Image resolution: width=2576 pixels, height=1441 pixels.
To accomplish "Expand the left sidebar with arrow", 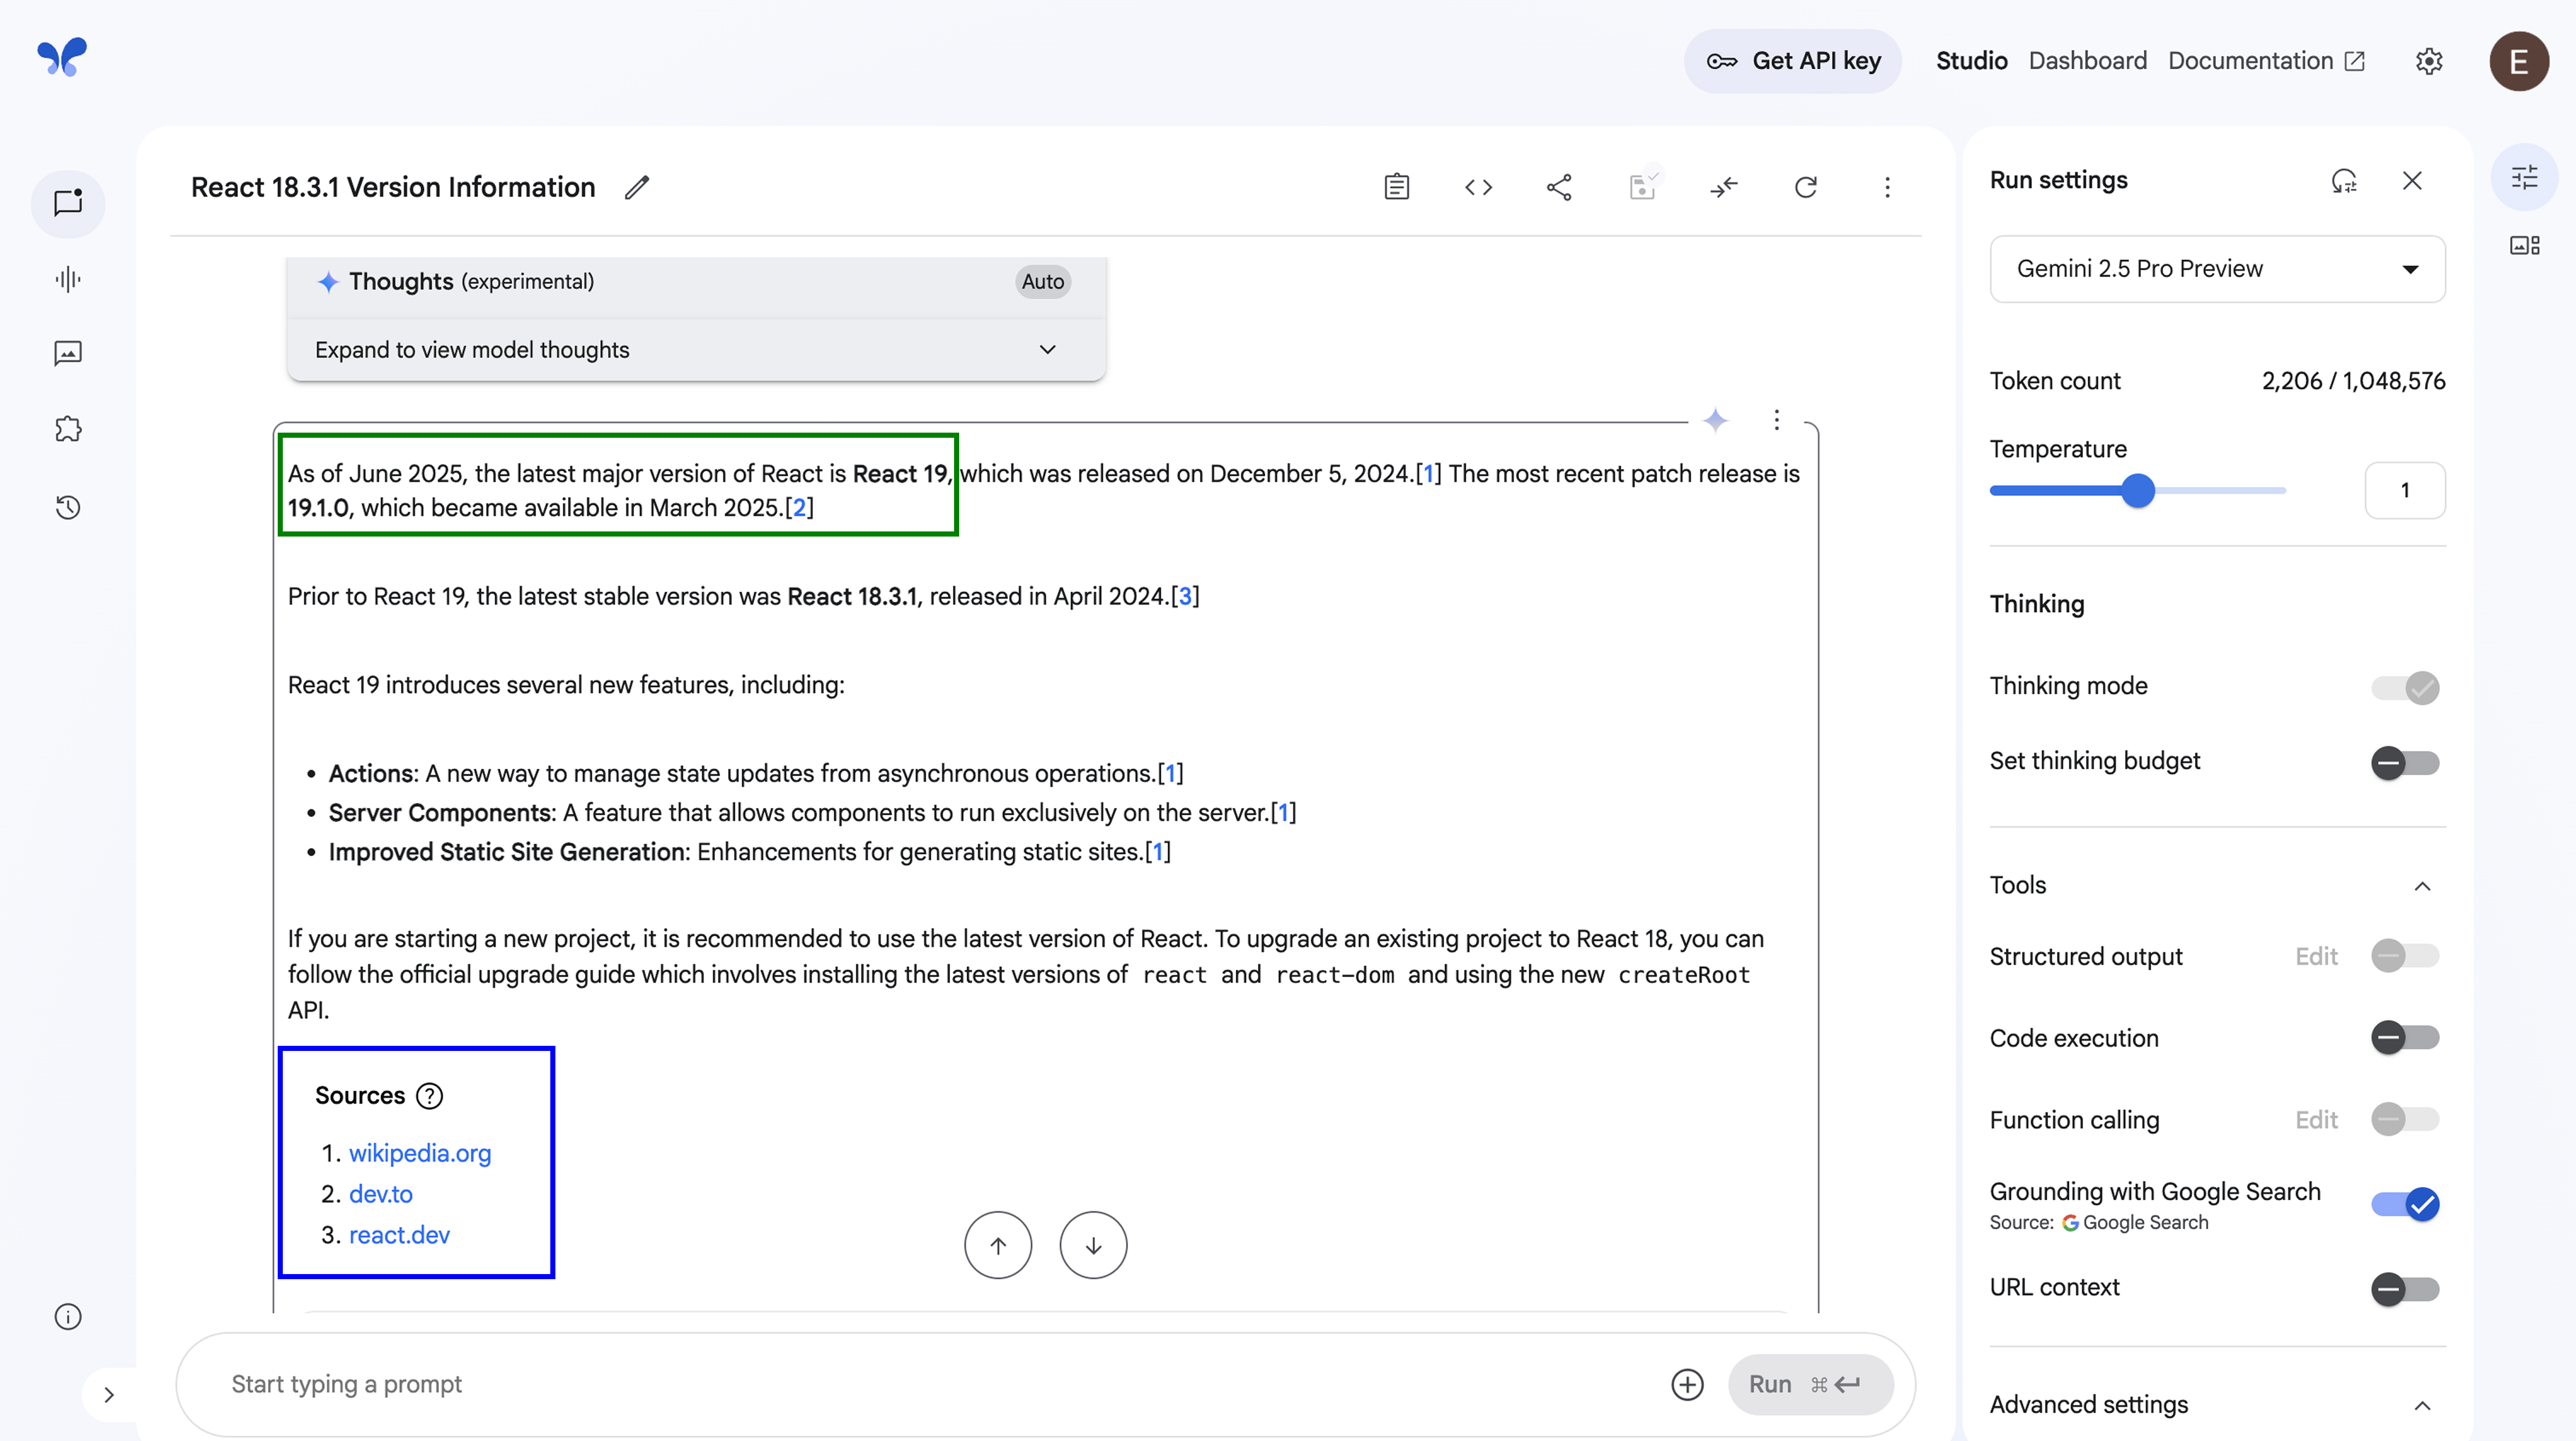I will pyautogui.click(x=109, y=1394).
